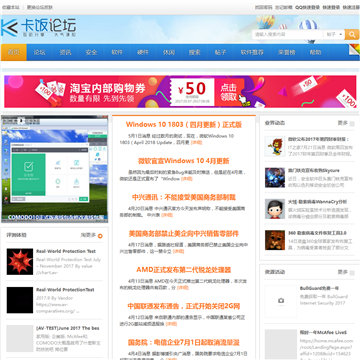Select the 首页 navigation tab

14,52
